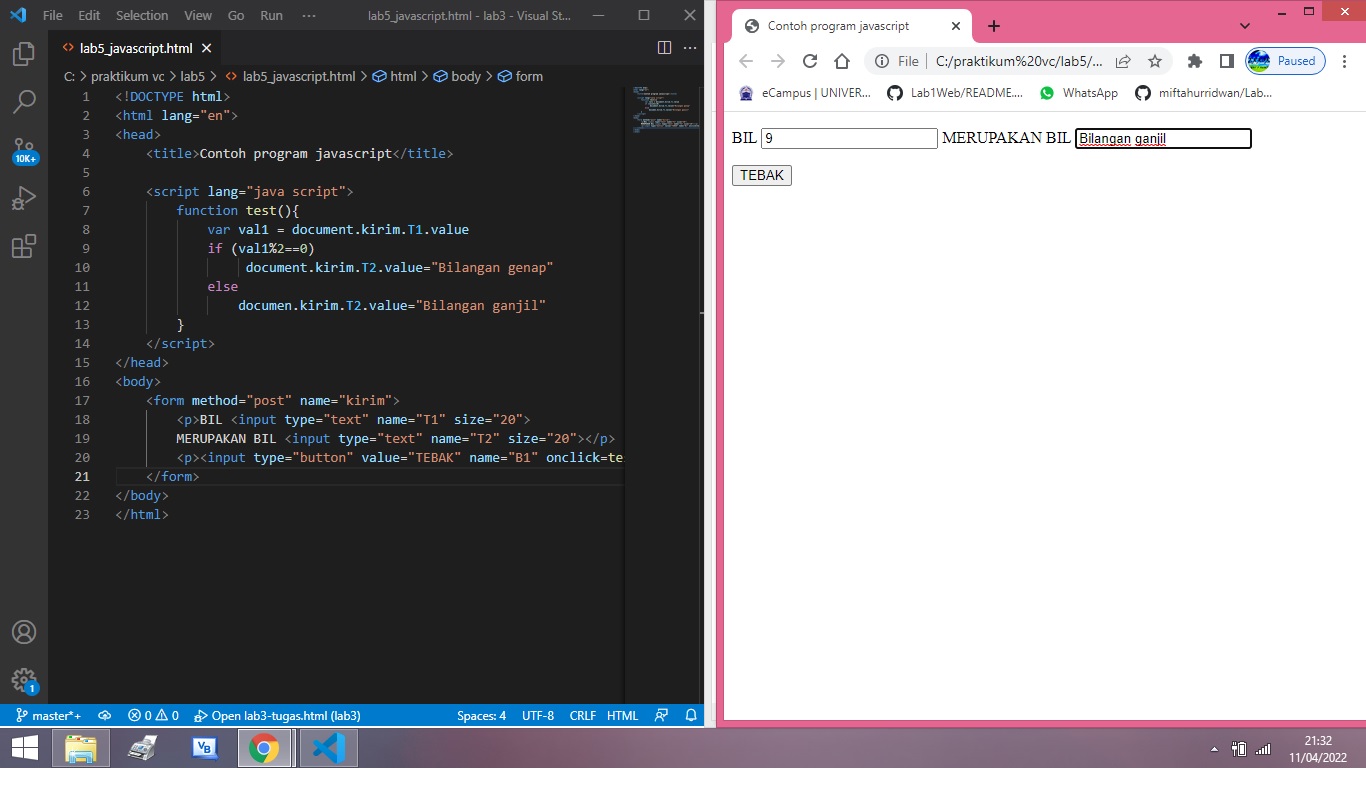Open the editor's more actions menu

click(689, 47)
